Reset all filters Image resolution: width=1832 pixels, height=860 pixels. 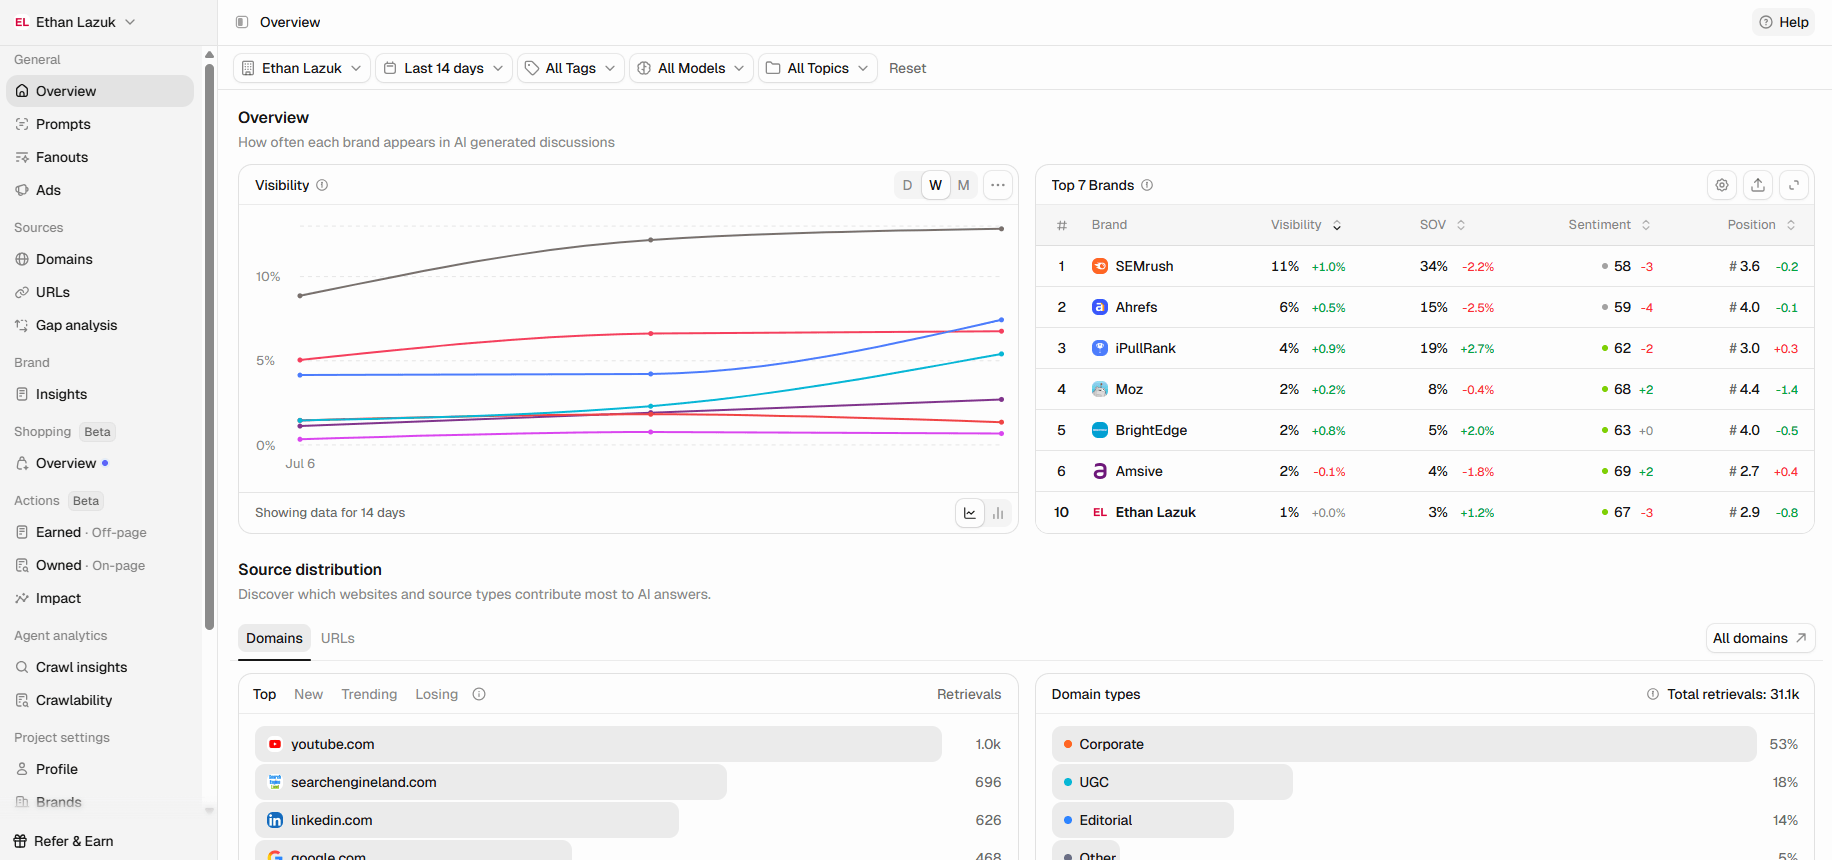coord(907,68)
